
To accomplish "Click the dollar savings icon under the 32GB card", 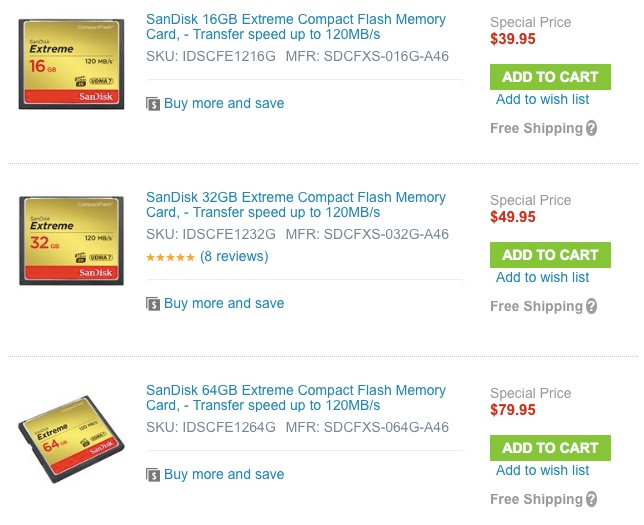I will pos(153,304).
